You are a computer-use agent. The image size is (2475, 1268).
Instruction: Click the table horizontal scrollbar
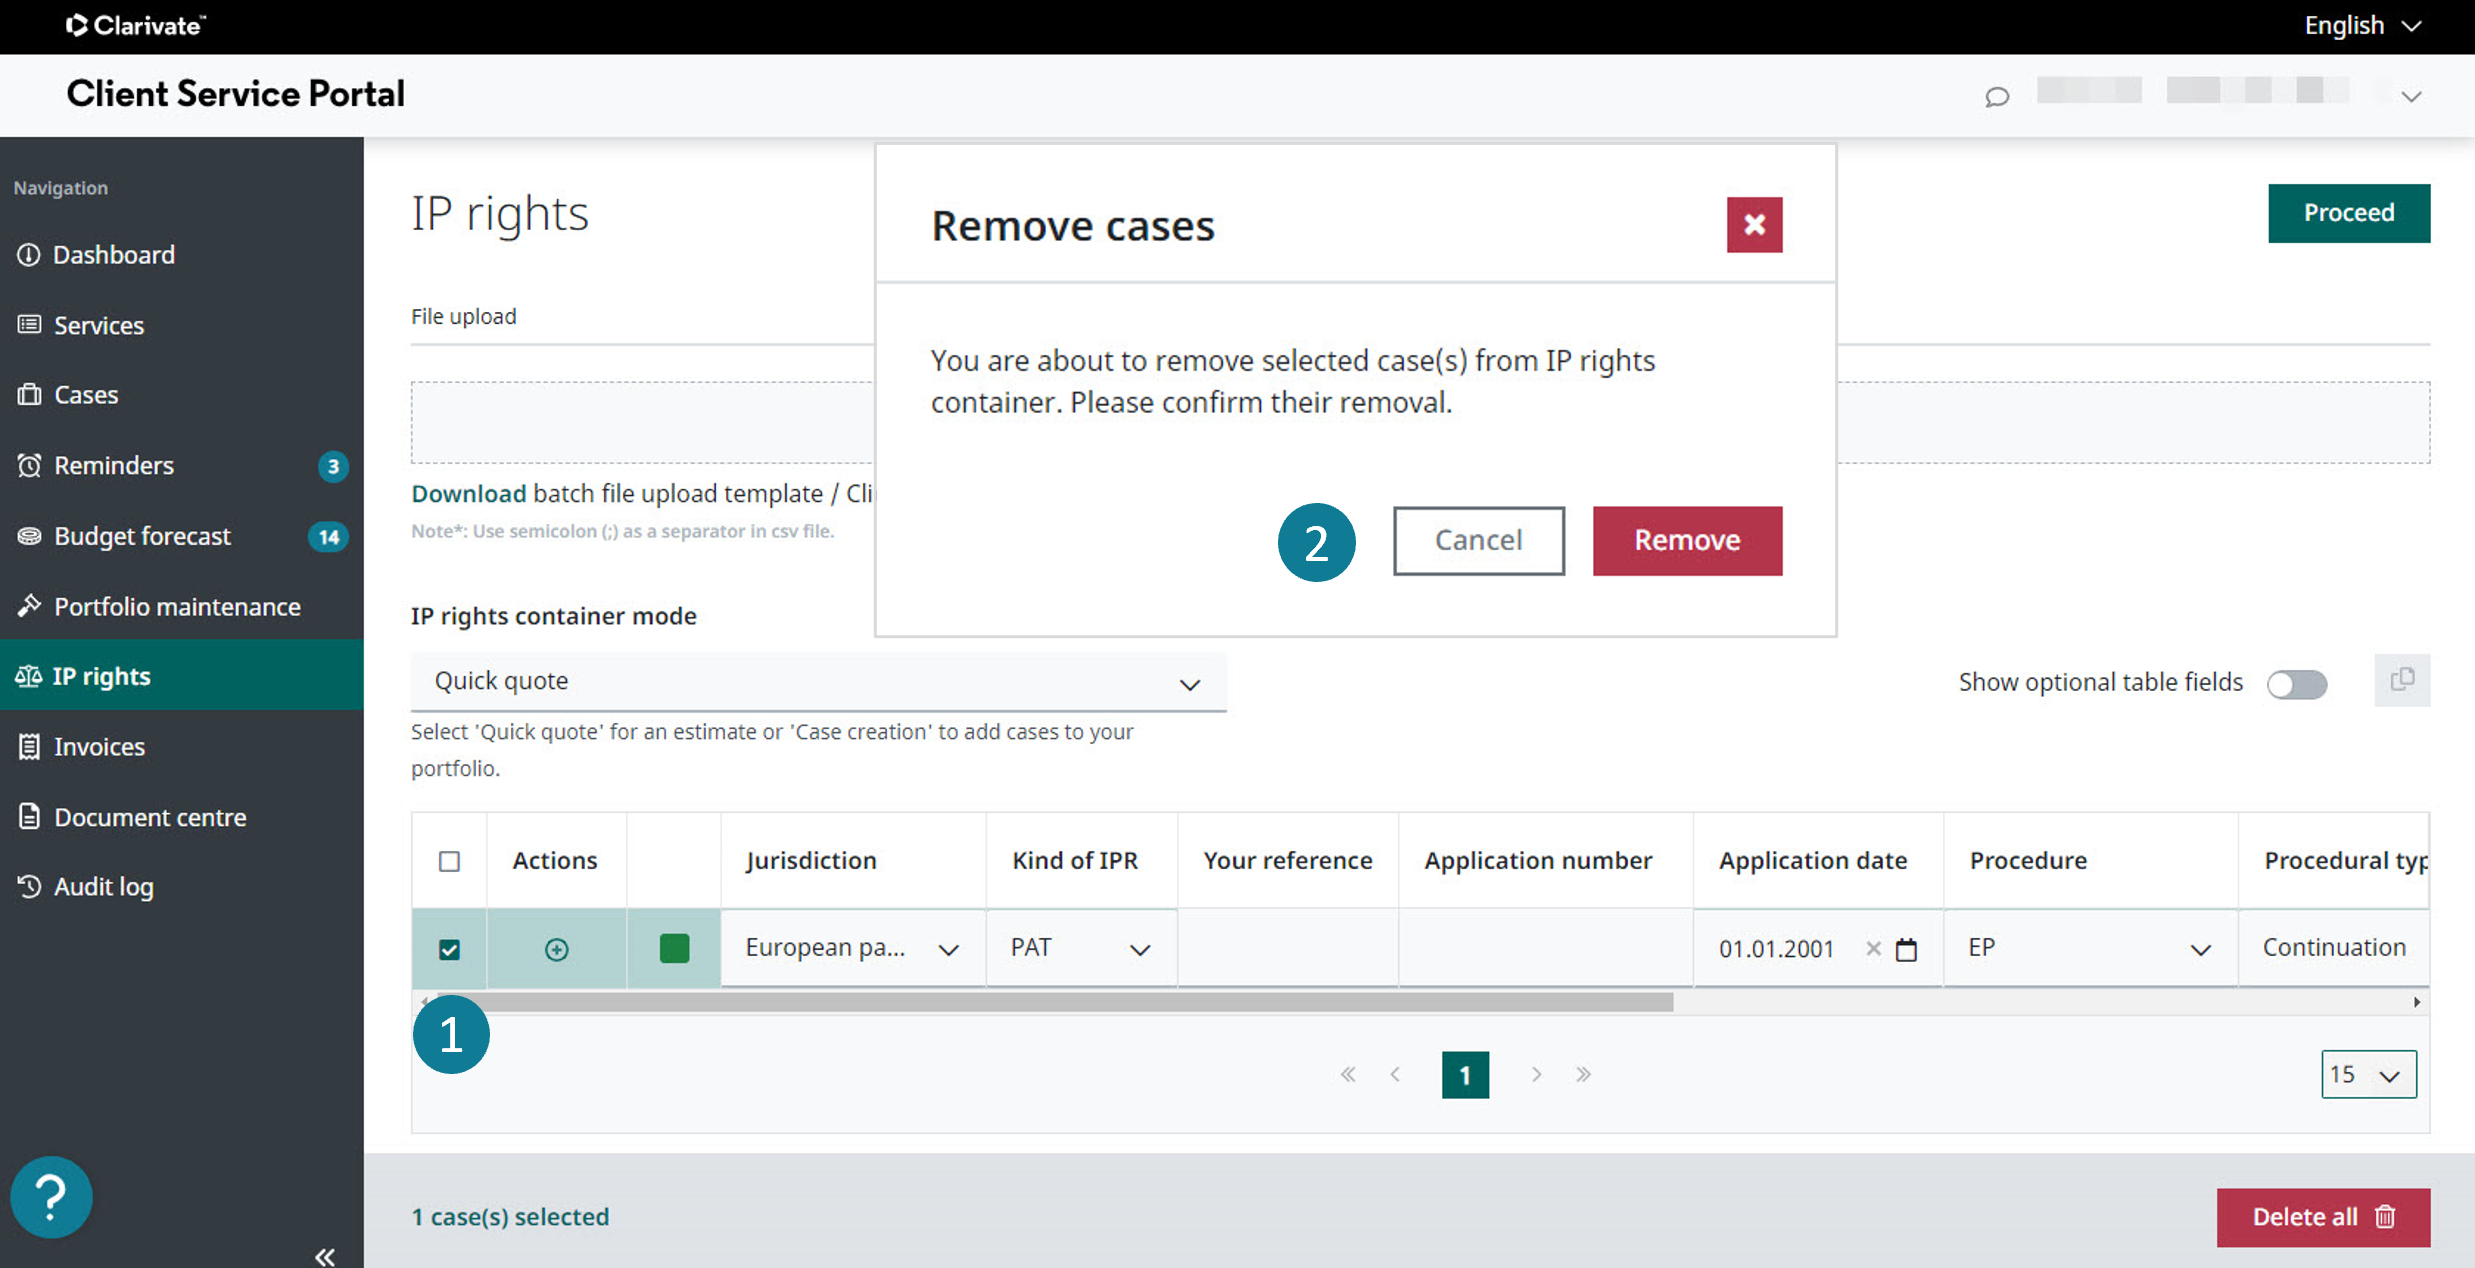pos(1055,1002)
